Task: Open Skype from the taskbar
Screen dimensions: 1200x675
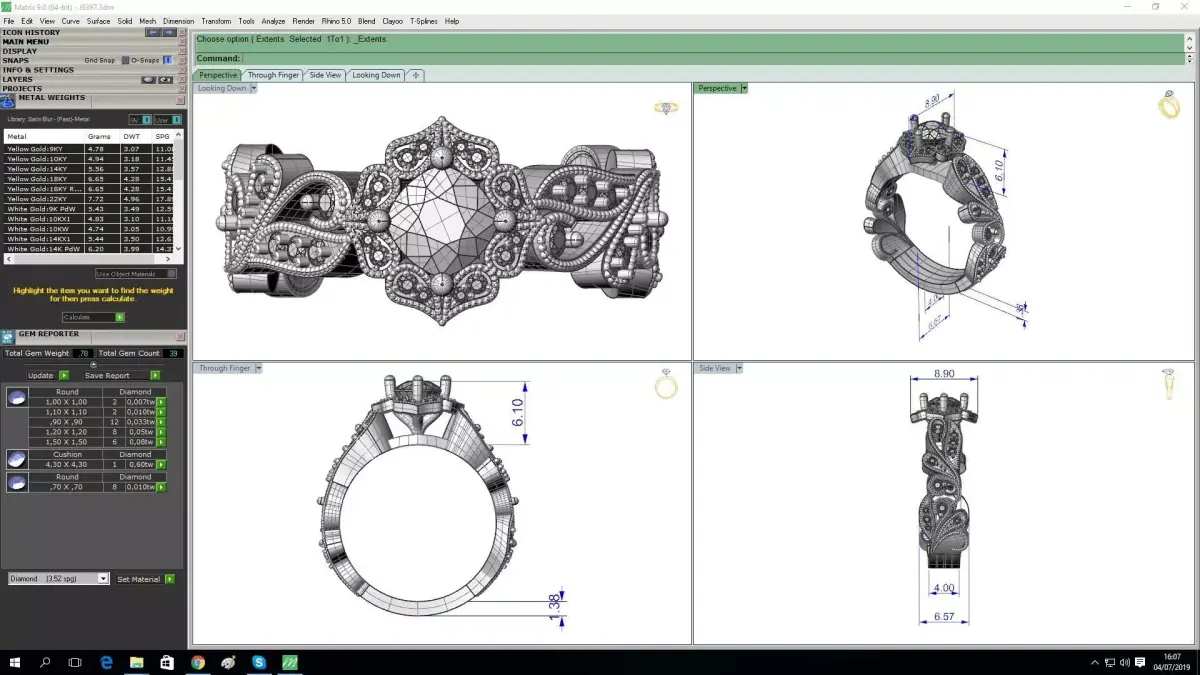Action: click(x=259, y=662)
